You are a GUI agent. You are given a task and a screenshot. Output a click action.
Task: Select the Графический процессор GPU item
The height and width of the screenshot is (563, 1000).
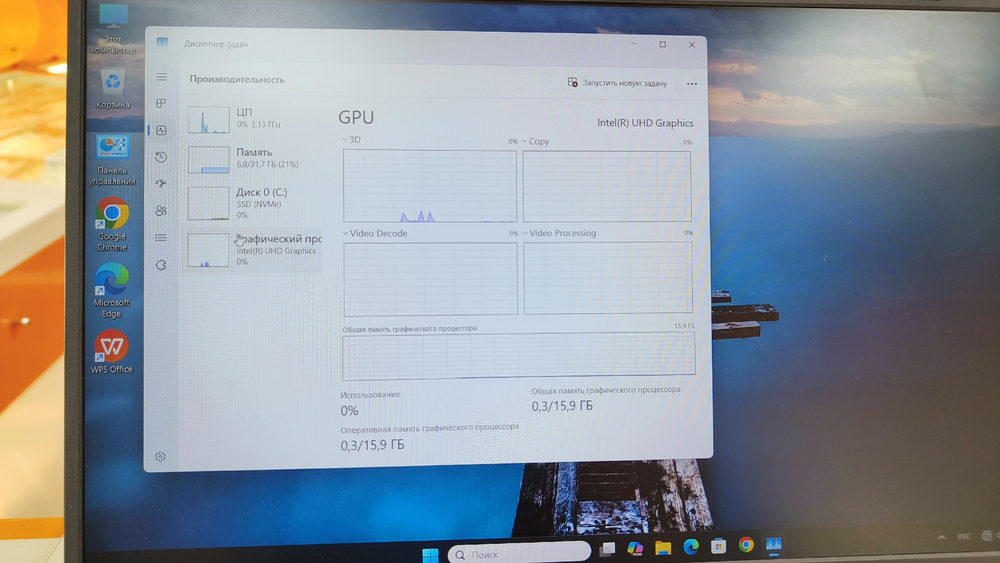tap(252, 250)
